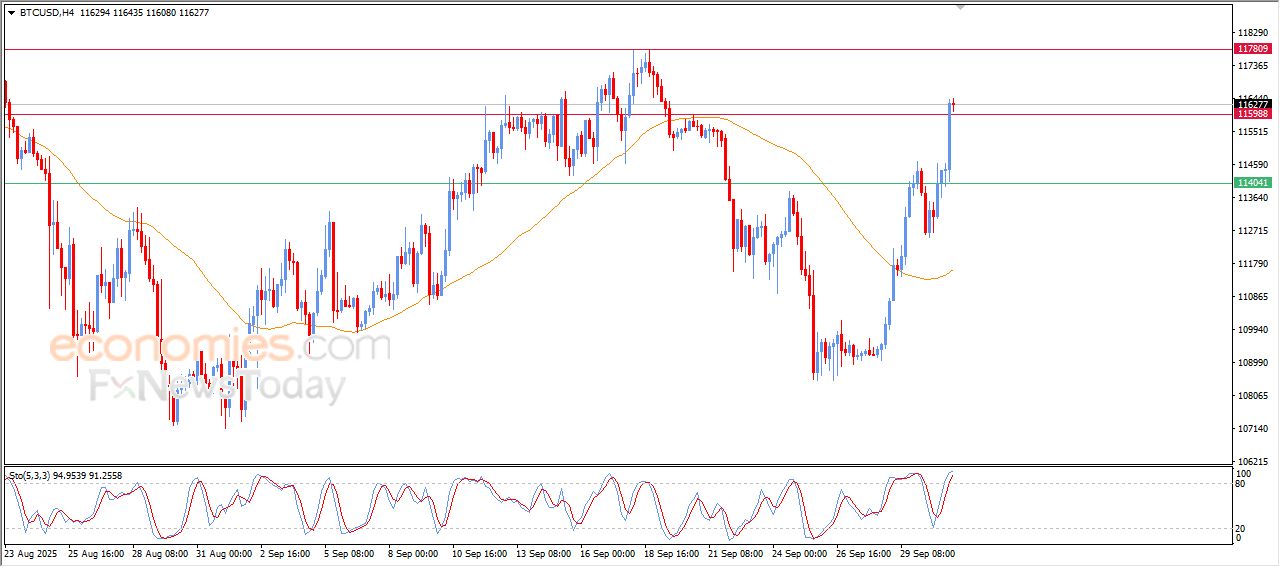Click the red 117809 price tag

click(x=1252, y=48)
